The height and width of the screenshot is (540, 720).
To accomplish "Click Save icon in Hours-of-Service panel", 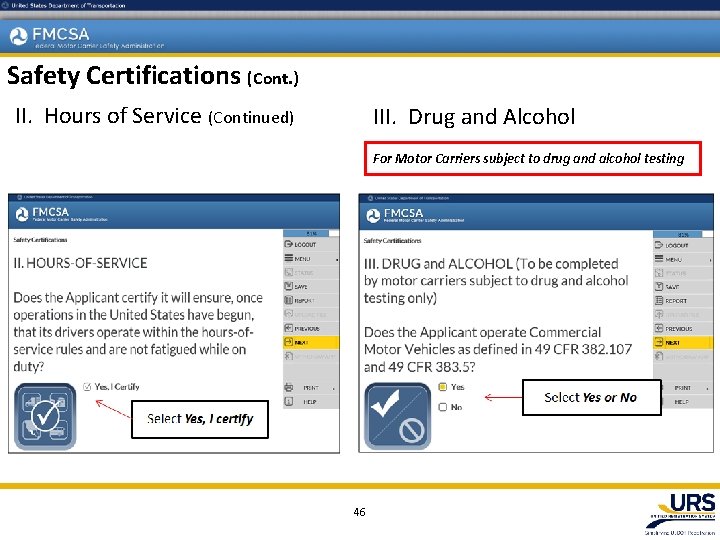I will pos(288,286).
